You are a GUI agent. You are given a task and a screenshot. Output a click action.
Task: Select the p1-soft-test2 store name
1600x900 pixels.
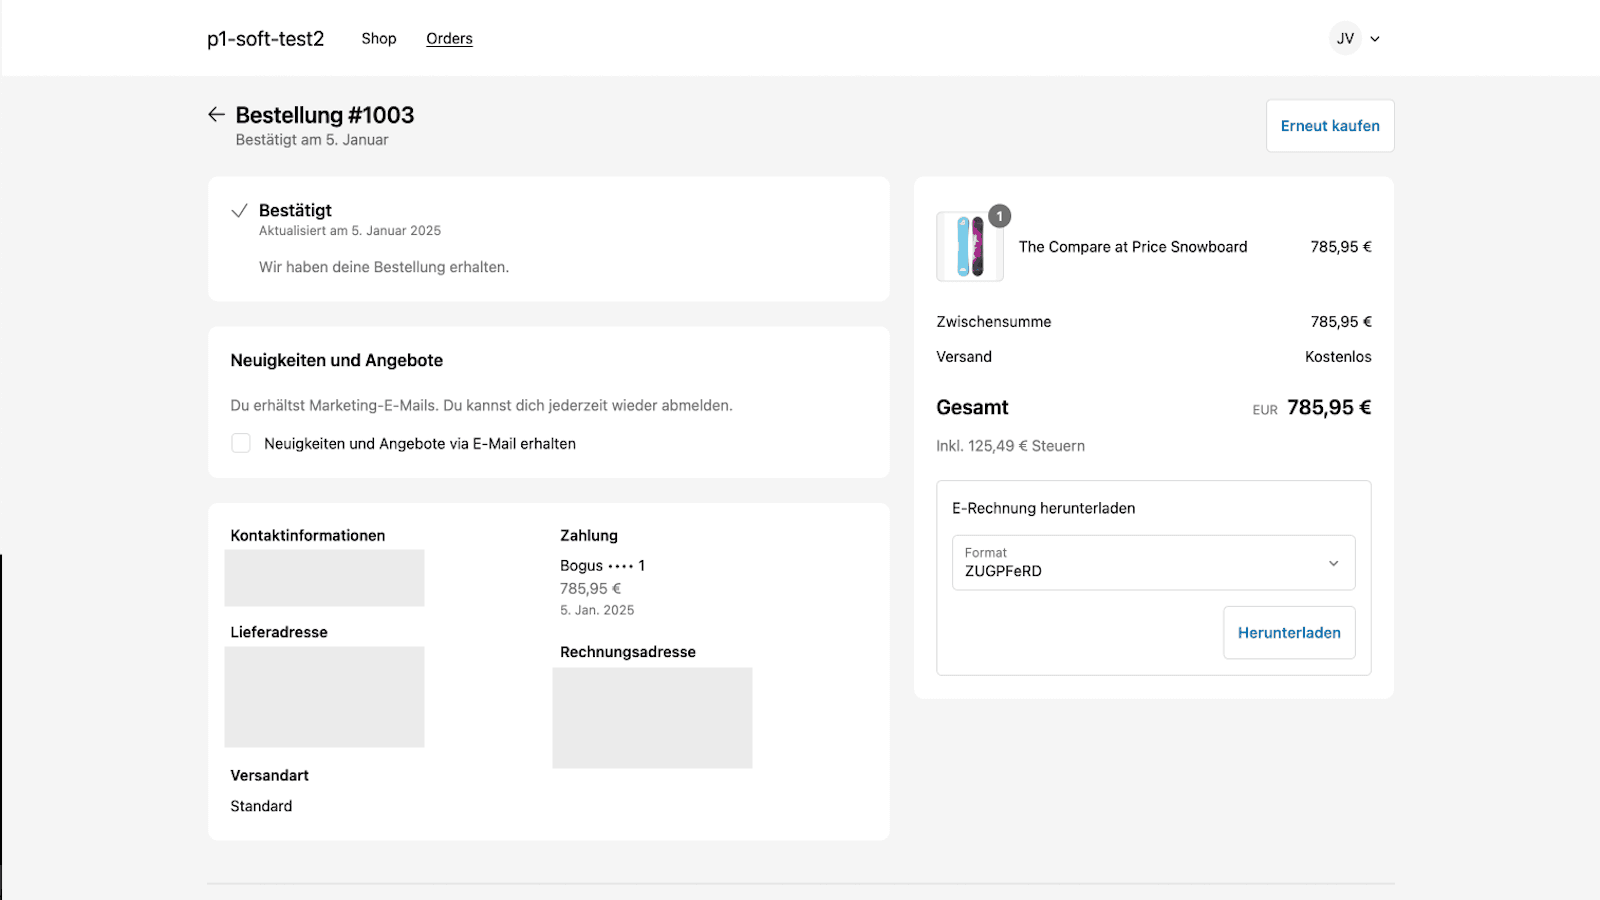tap(264, 38)
